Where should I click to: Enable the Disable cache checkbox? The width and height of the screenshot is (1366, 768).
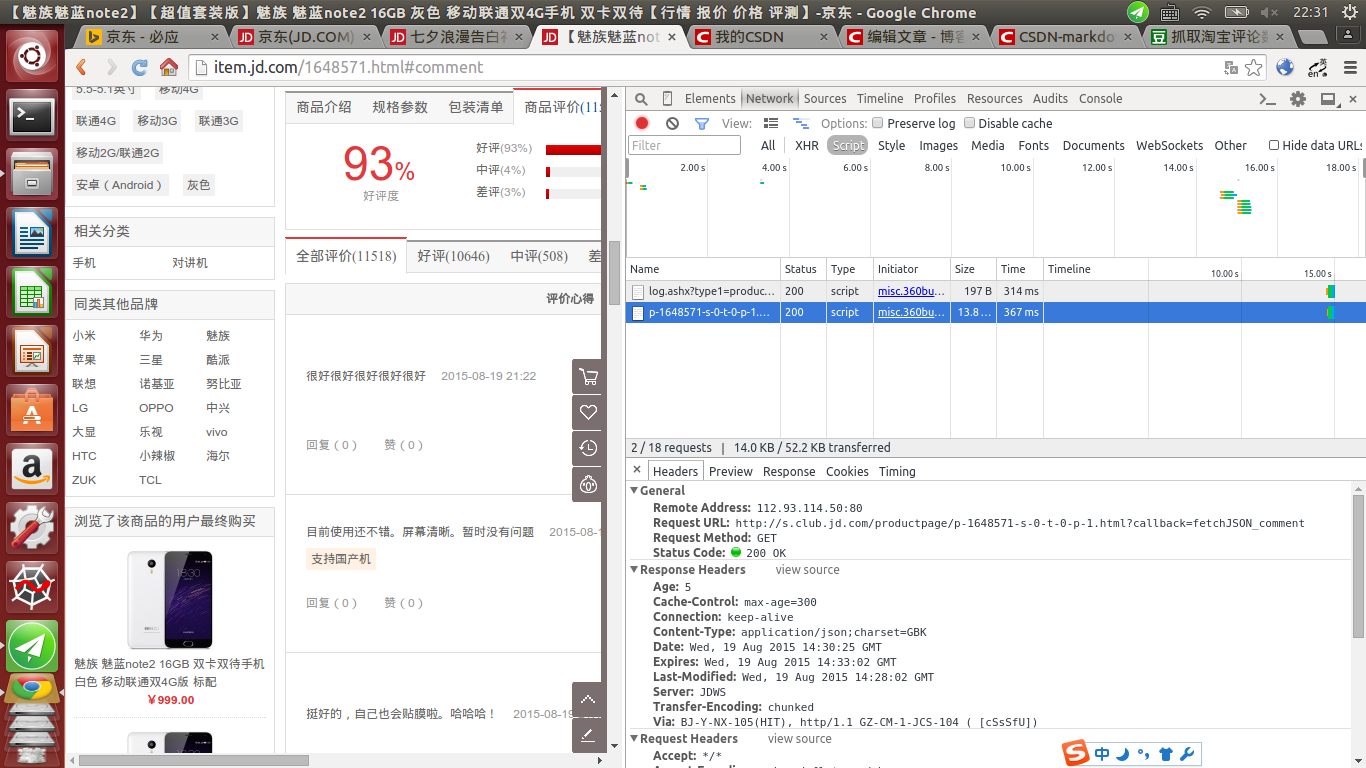969,123
